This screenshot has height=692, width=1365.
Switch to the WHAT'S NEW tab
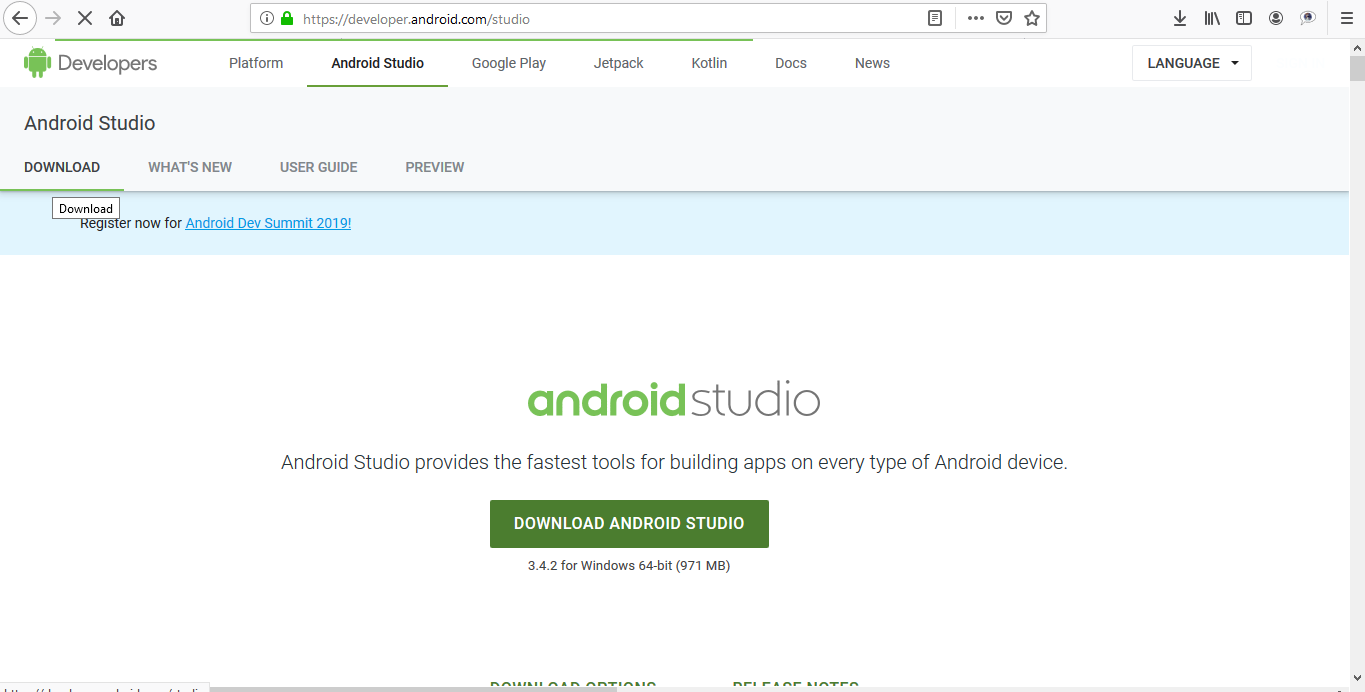pos(190,167)
